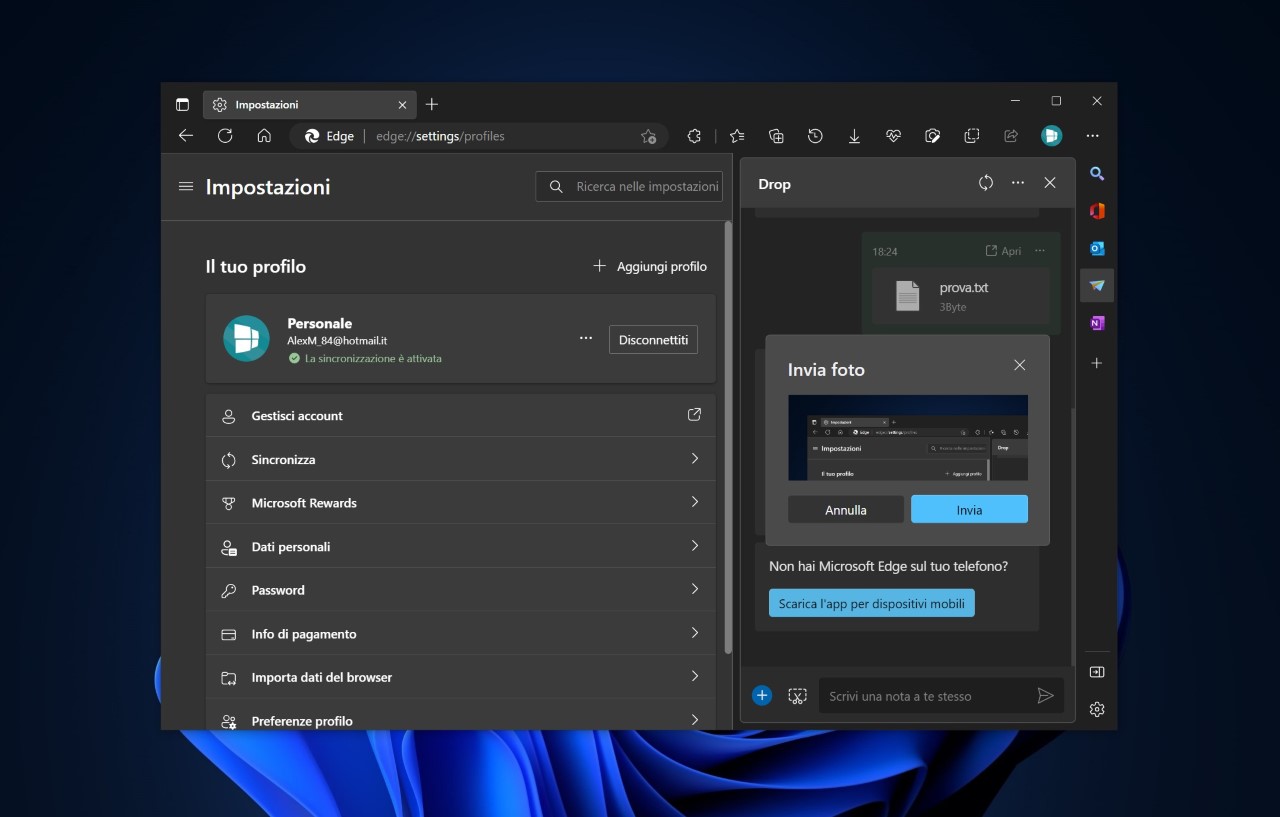Viewport: 1280px width, 817px height.
Task: Switch to the Impostazioni tab
Action: click(311, 104)
